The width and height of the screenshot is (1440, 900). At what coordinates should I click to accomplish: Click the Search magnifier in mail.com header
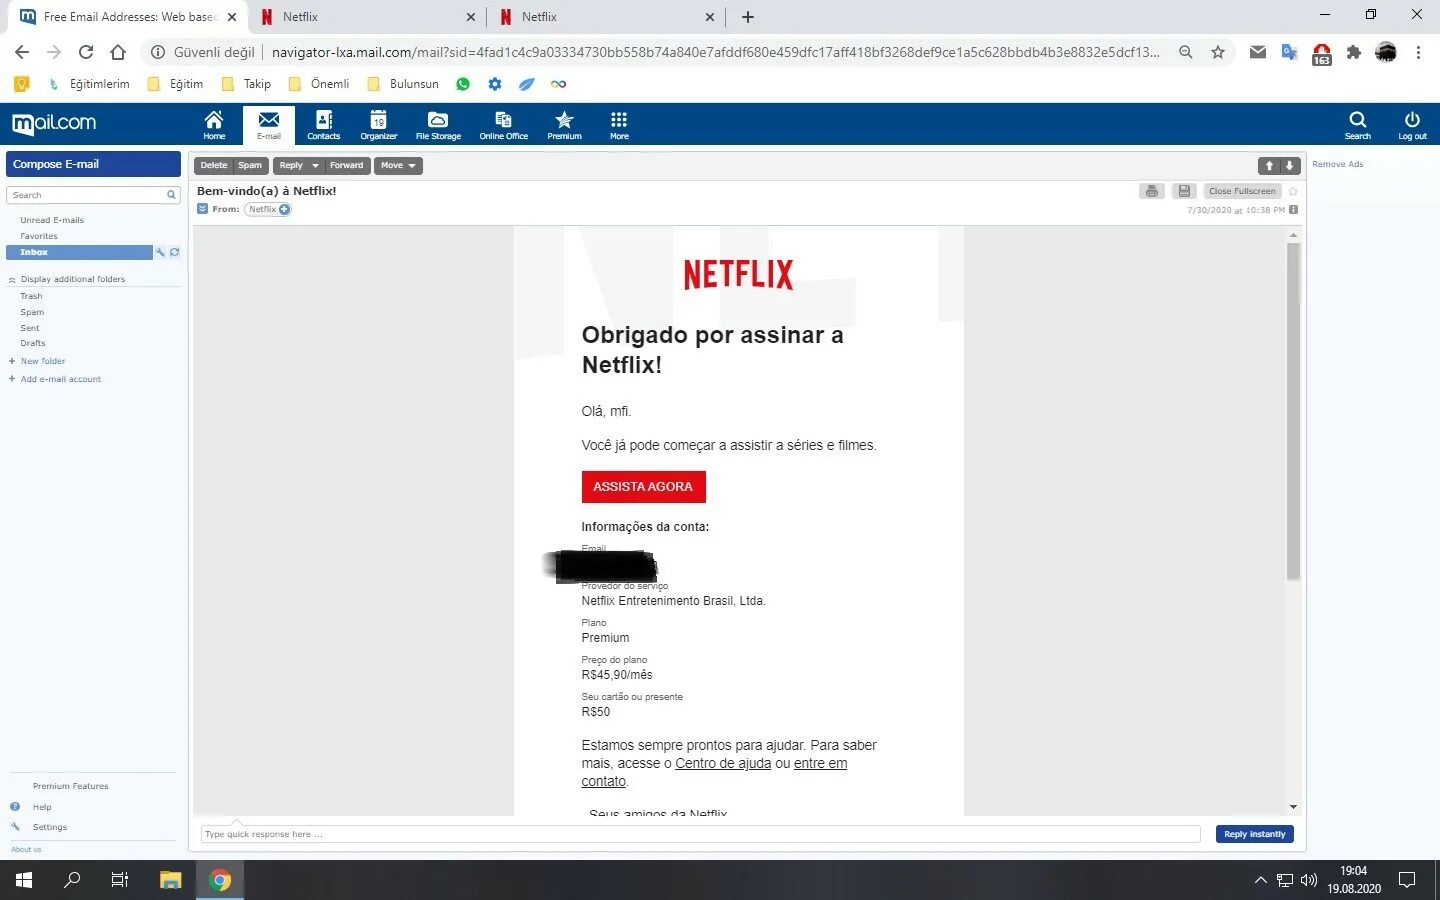(1357, 125)
